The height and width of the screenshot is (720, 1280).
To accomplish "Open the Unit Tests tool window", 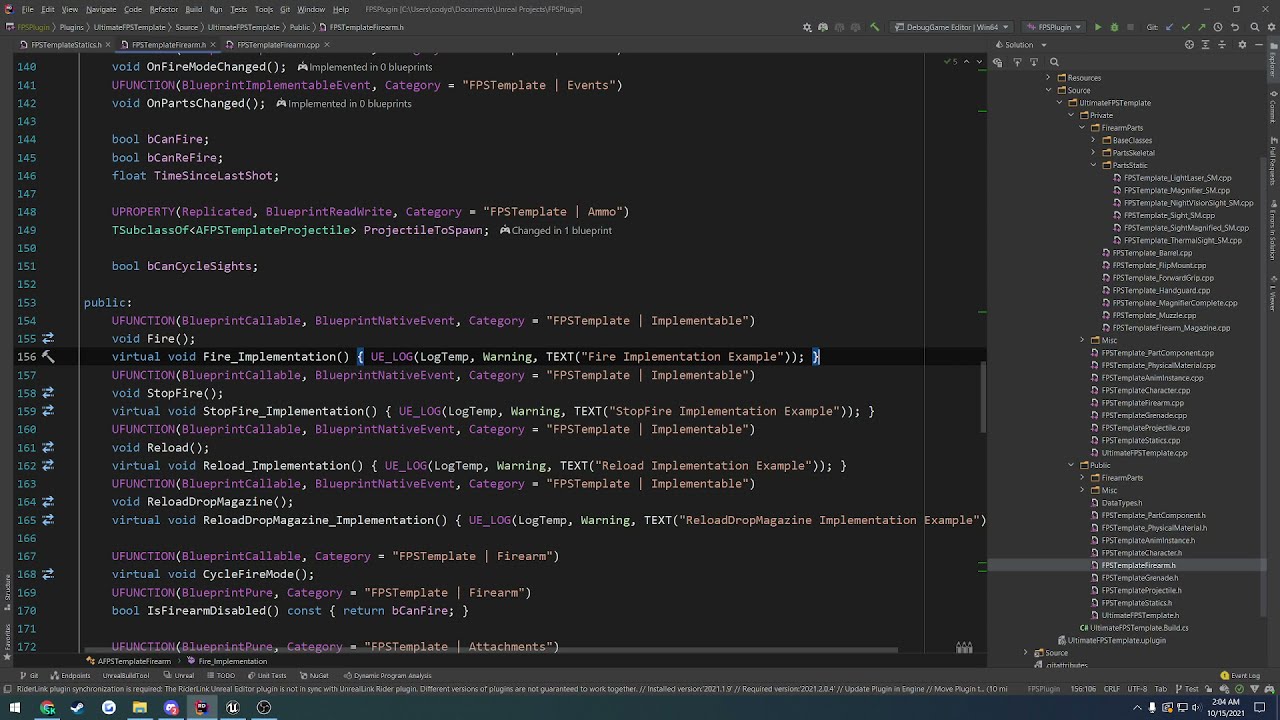I will pos(269,675).
